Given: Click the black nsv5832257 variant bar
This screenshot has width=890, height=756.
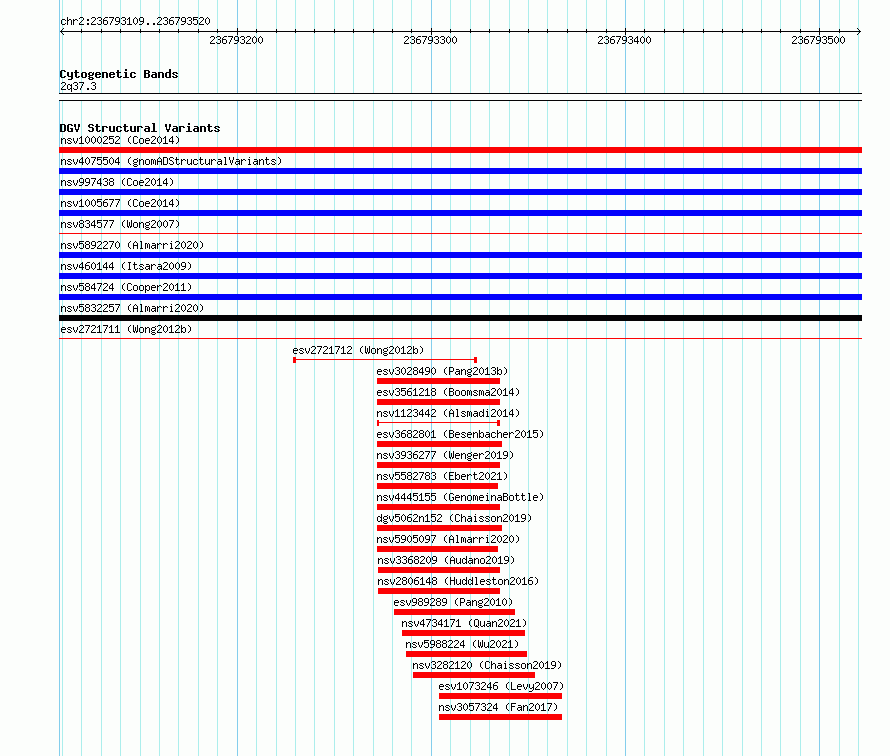Looking at the screenshot, I should pos(460,318).
